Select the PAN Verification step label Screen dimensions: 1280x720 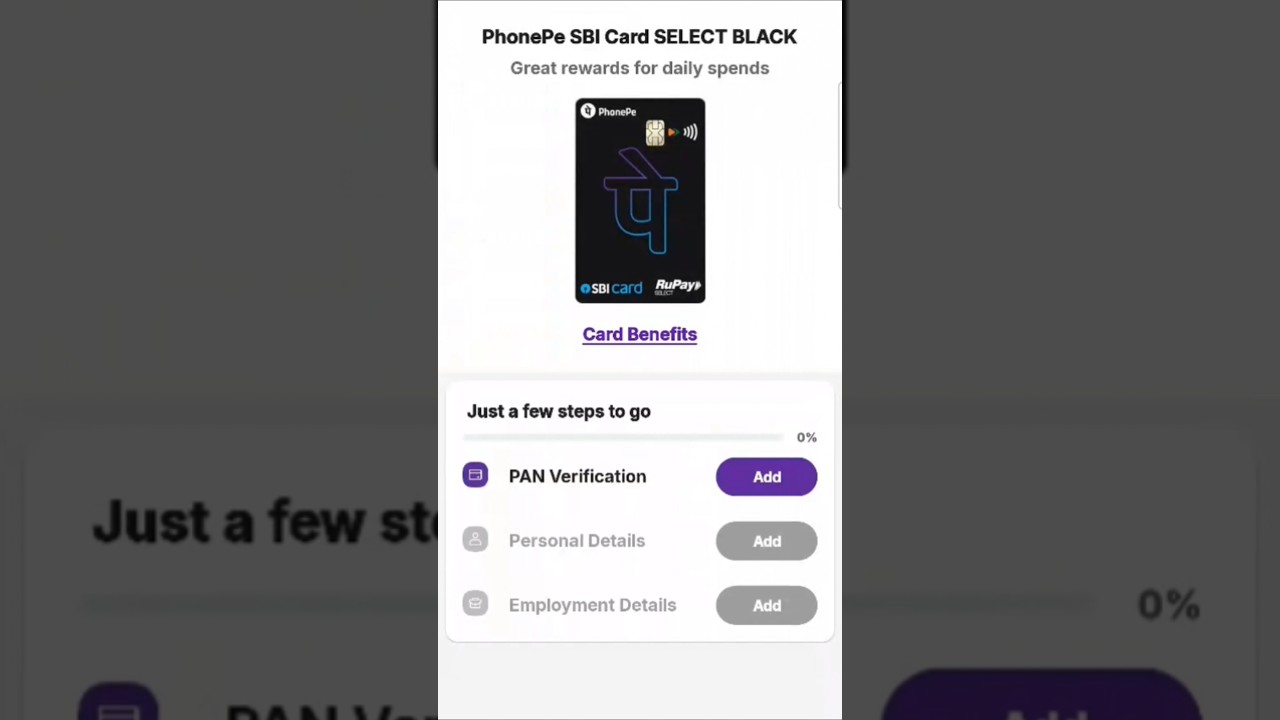click(x=577, y=476)
